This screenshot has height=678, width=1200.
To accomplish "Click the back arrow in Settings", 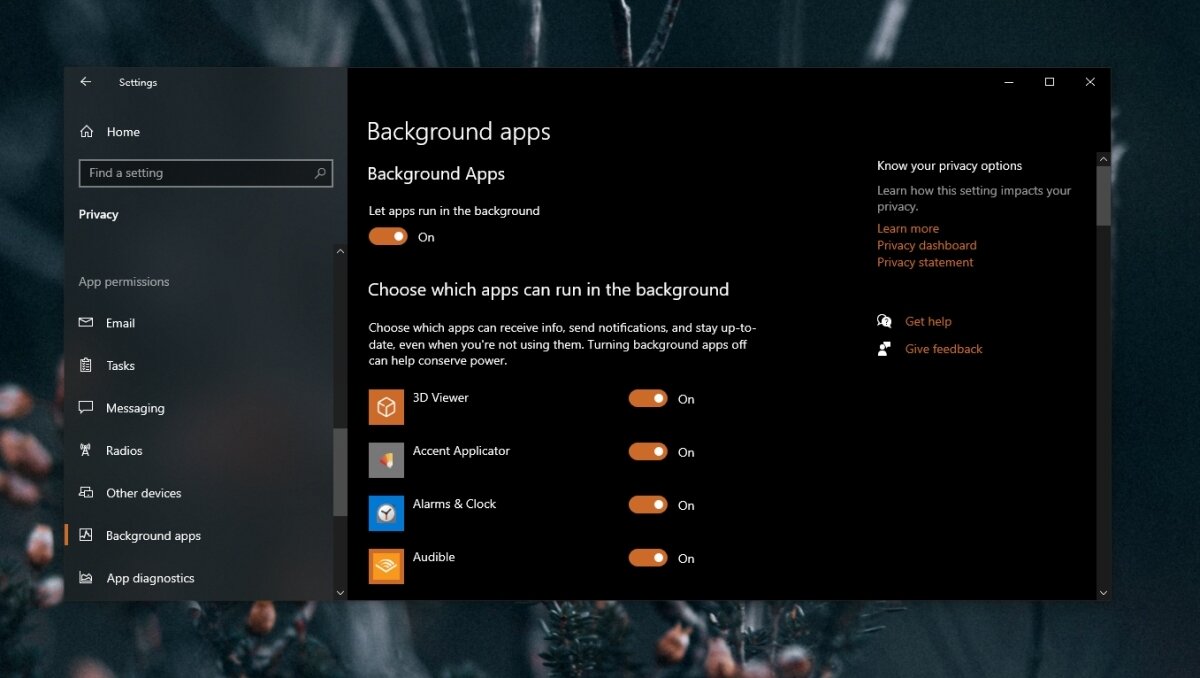I will click(86, 82).
